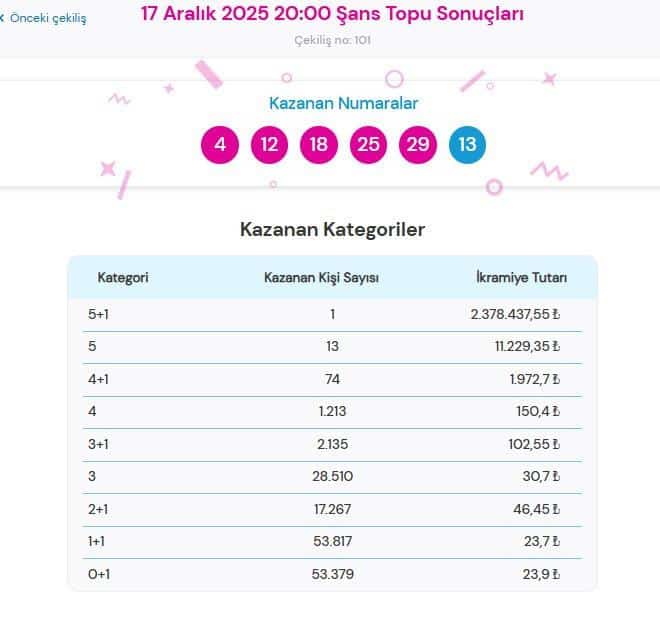Click the Önceki çekiliş link

tap(48, 18)
